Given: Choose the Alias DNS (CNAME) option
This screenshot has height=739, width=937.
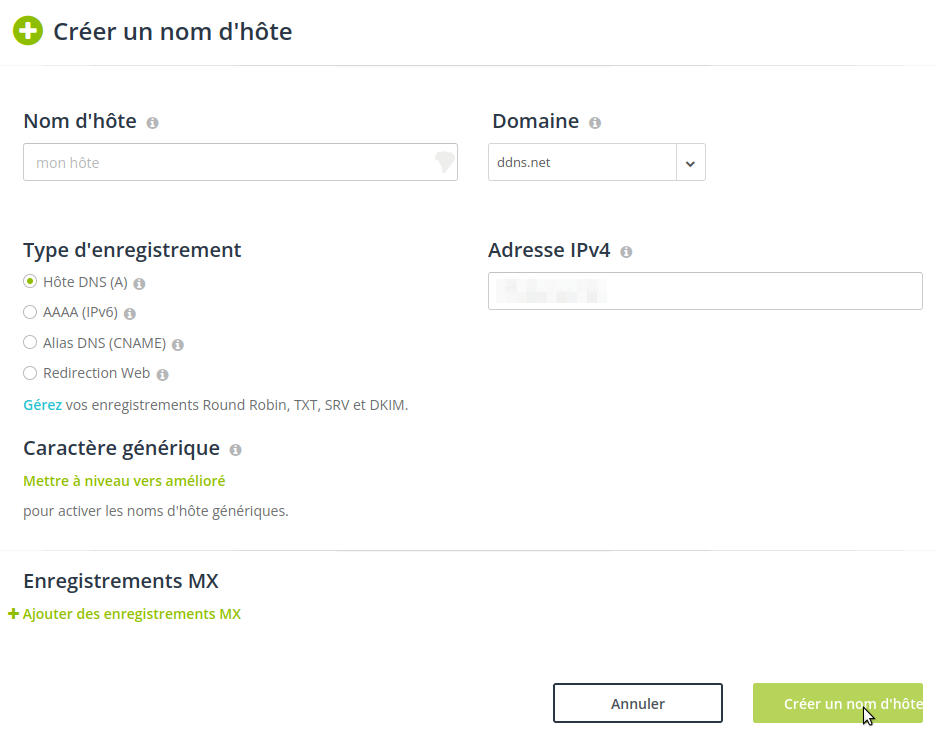Looking at the screenshot, I should (x=30, y=343).
